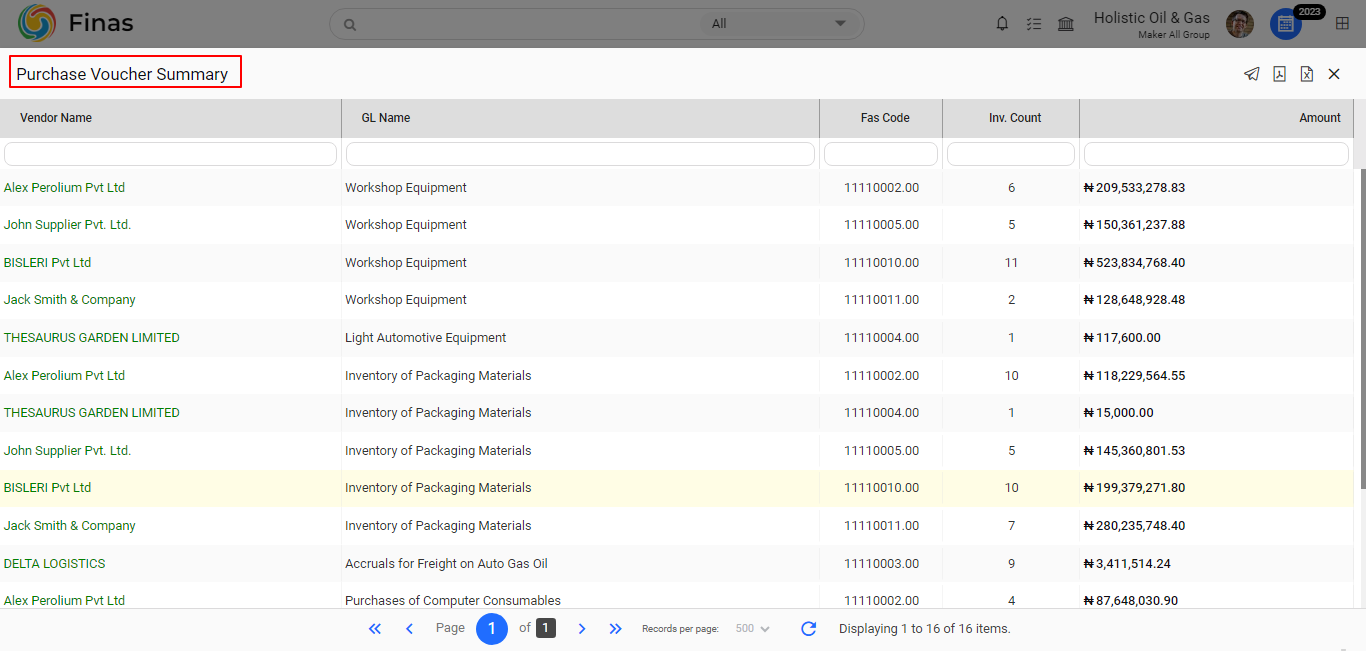The height and width of the screenshot is (651, 1366).
Task: Click amount ₦523,834,768.40
Action: pos(1134,263)
